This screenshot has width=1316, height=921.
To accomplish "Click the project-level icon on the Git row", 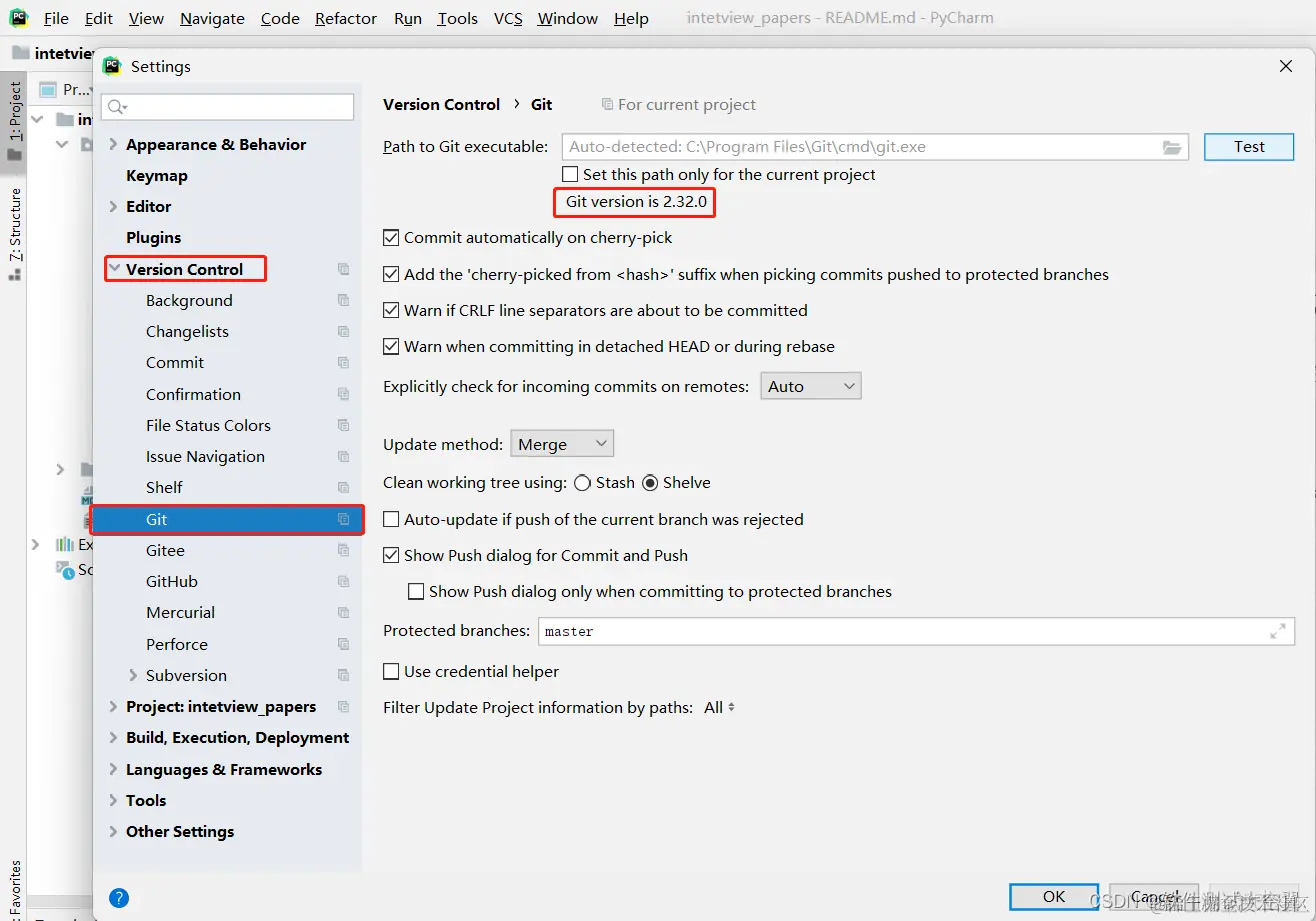I will pos(343,520).
